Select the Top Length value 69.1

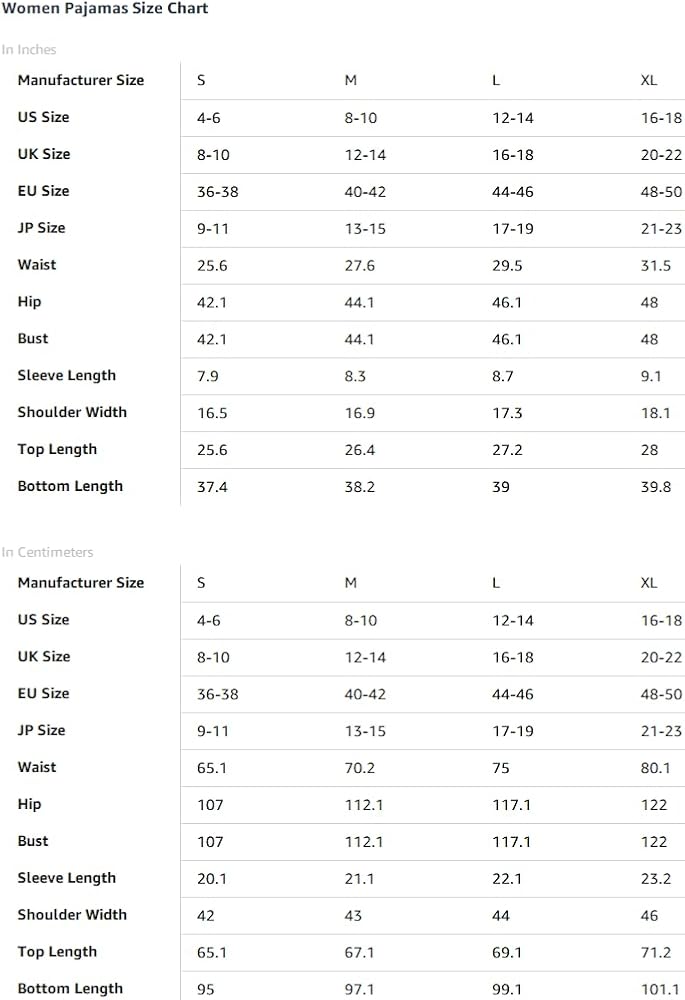click(x=507, y=953)
